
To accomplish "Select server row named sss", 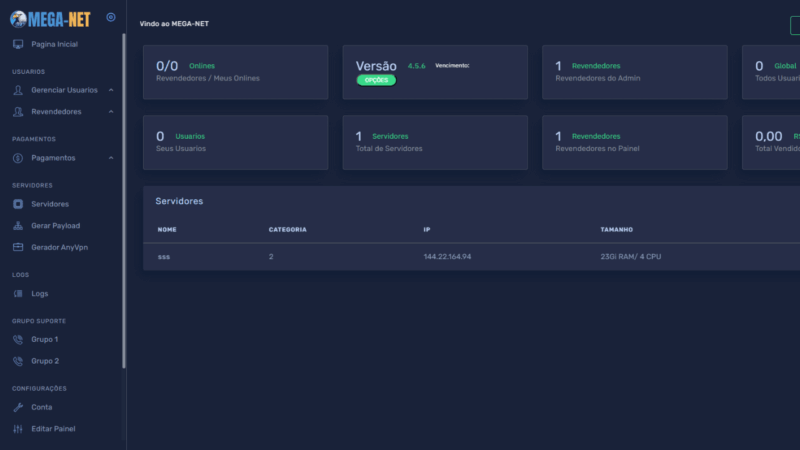I will pos(471,257).
